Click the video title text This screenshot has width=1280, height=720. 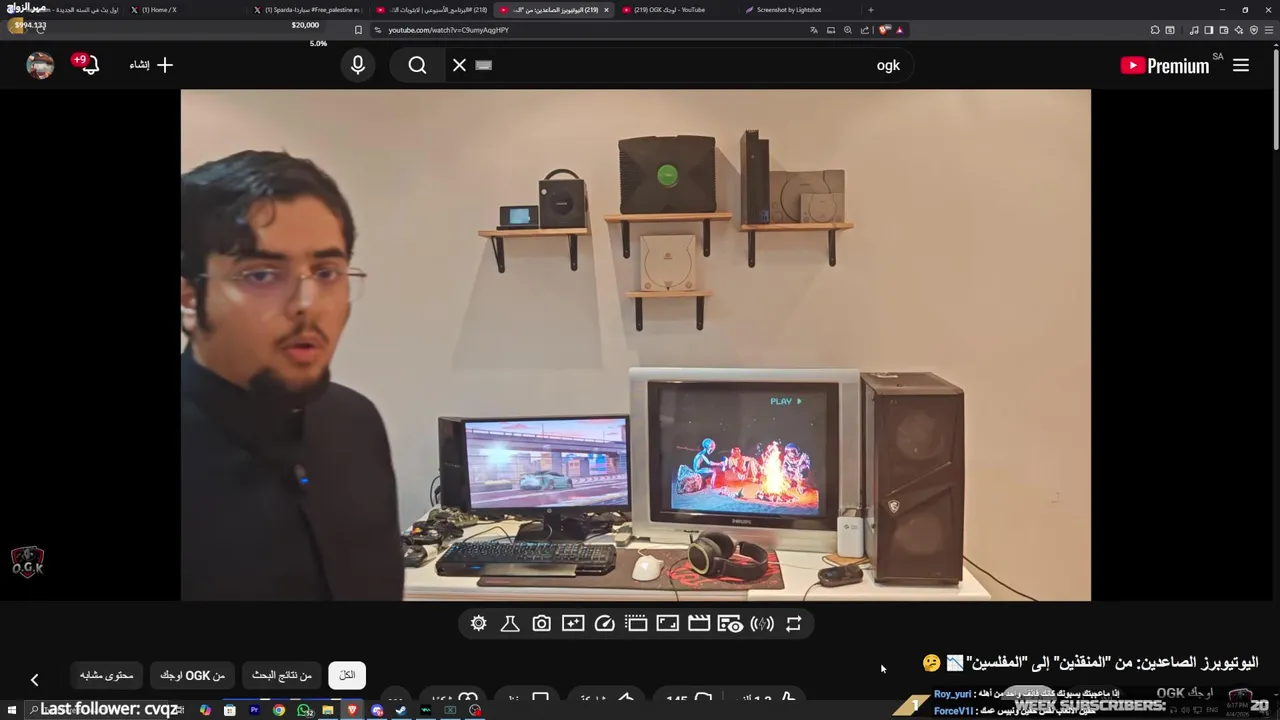point(1090,662)
